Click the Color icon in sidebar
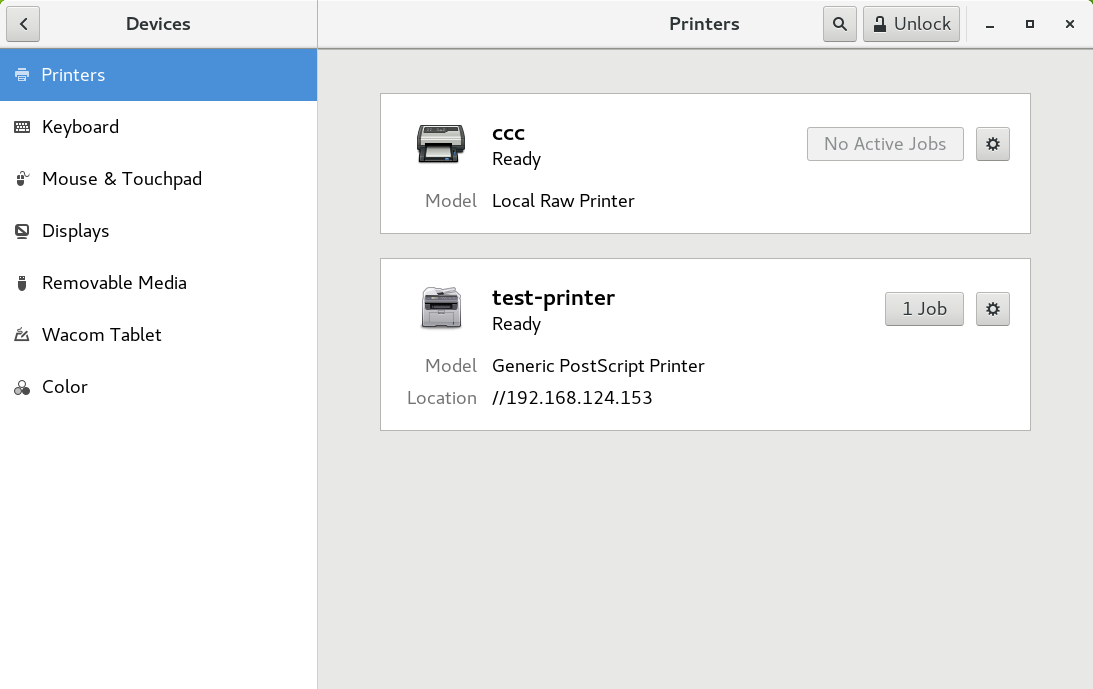This screenshot has height=689, width=1093. tap(22, 387)
